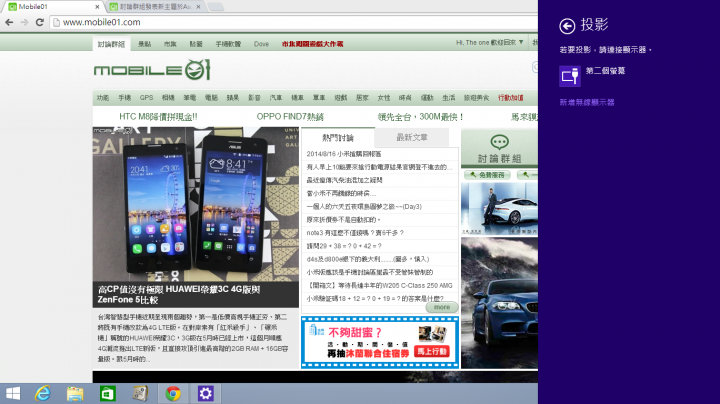This screenshot has width=720, height=404.
Task: Select the 第二個螢幕 projection icon
Action: click(x=570, y=76)
